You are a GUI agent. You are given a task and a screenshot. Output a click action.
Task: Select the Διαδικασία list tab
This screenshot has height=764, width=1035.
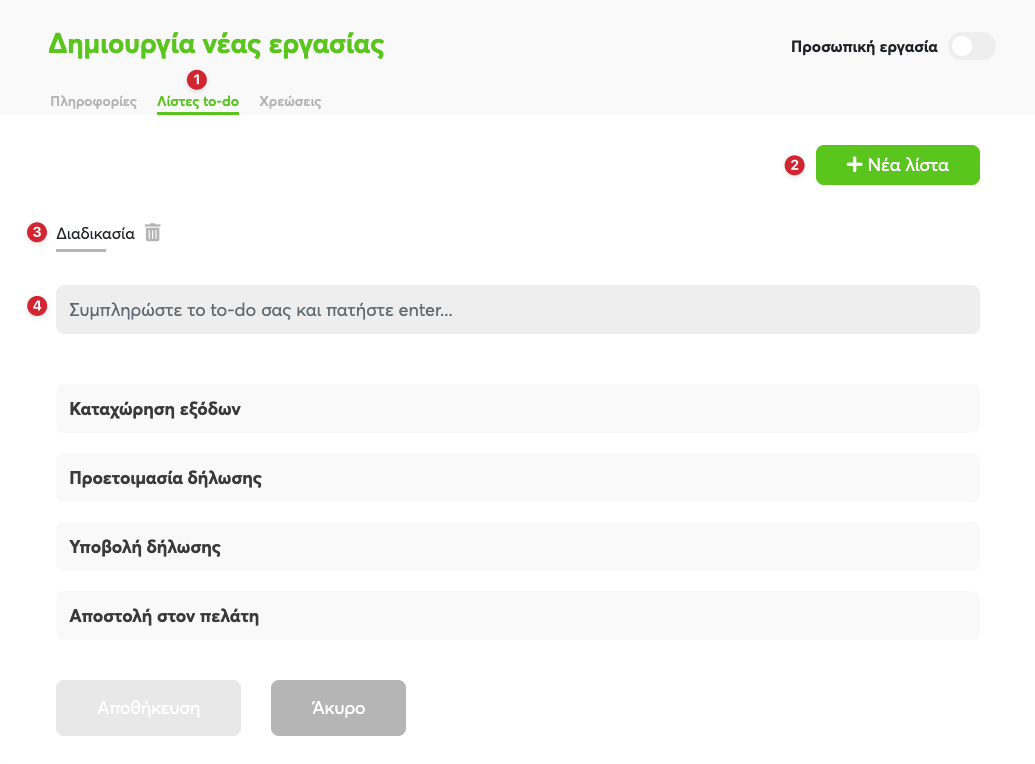[x=95, y=234]
